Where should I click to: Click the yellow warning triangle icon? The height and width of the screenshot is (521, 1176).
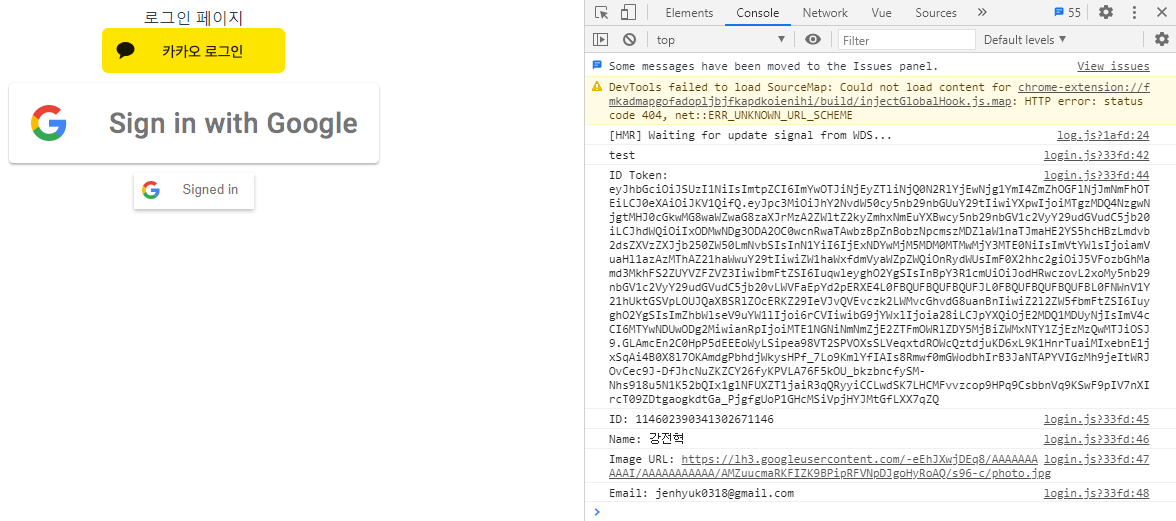coord(597,86)
